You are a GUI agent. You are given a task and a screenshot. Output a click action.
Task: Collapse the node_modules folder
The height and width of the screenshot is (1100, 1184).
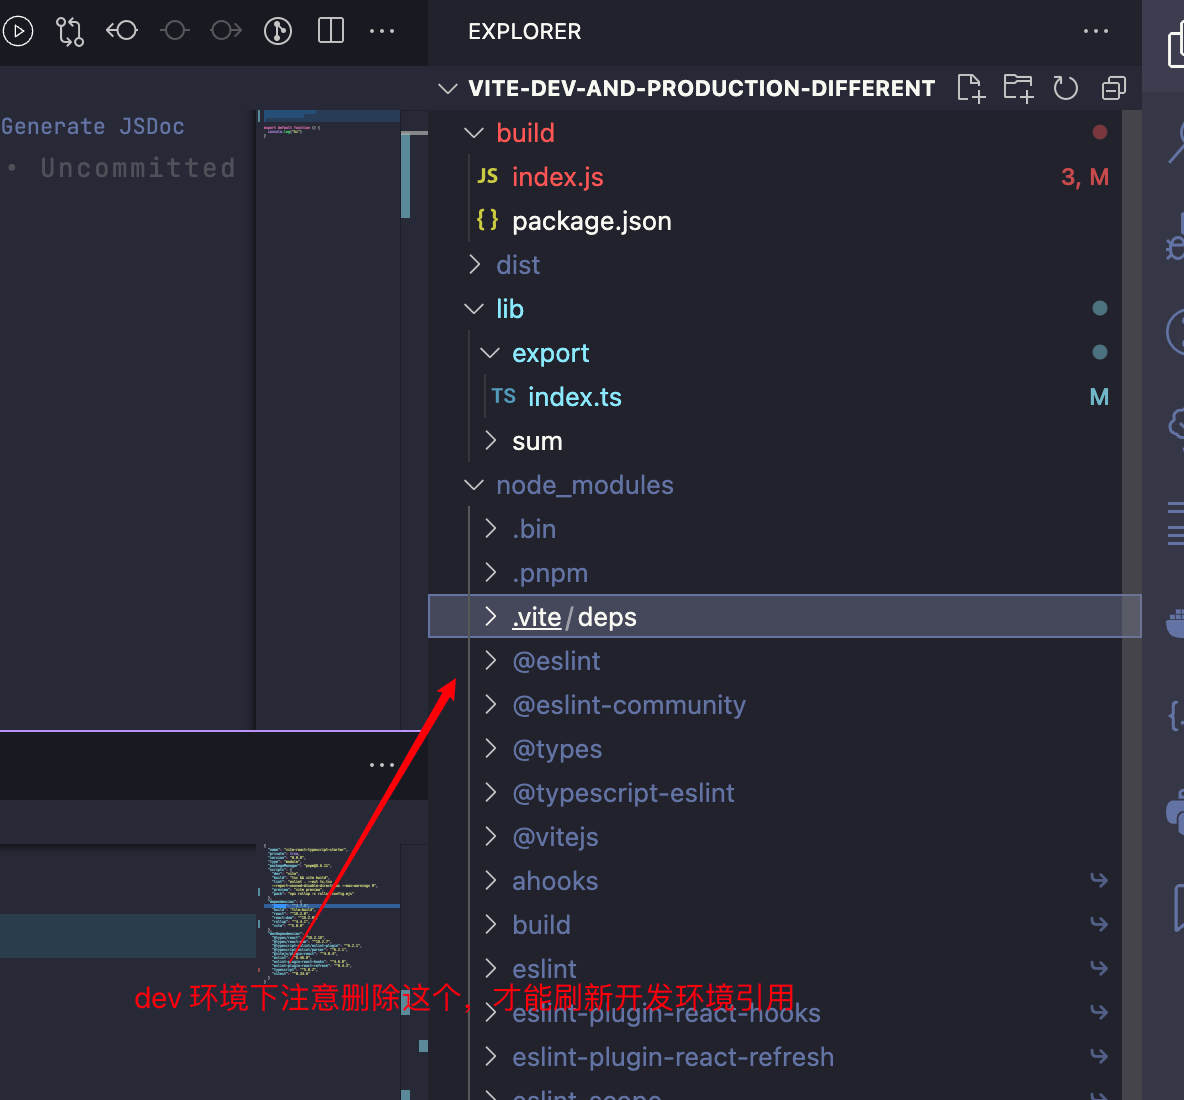584,485
